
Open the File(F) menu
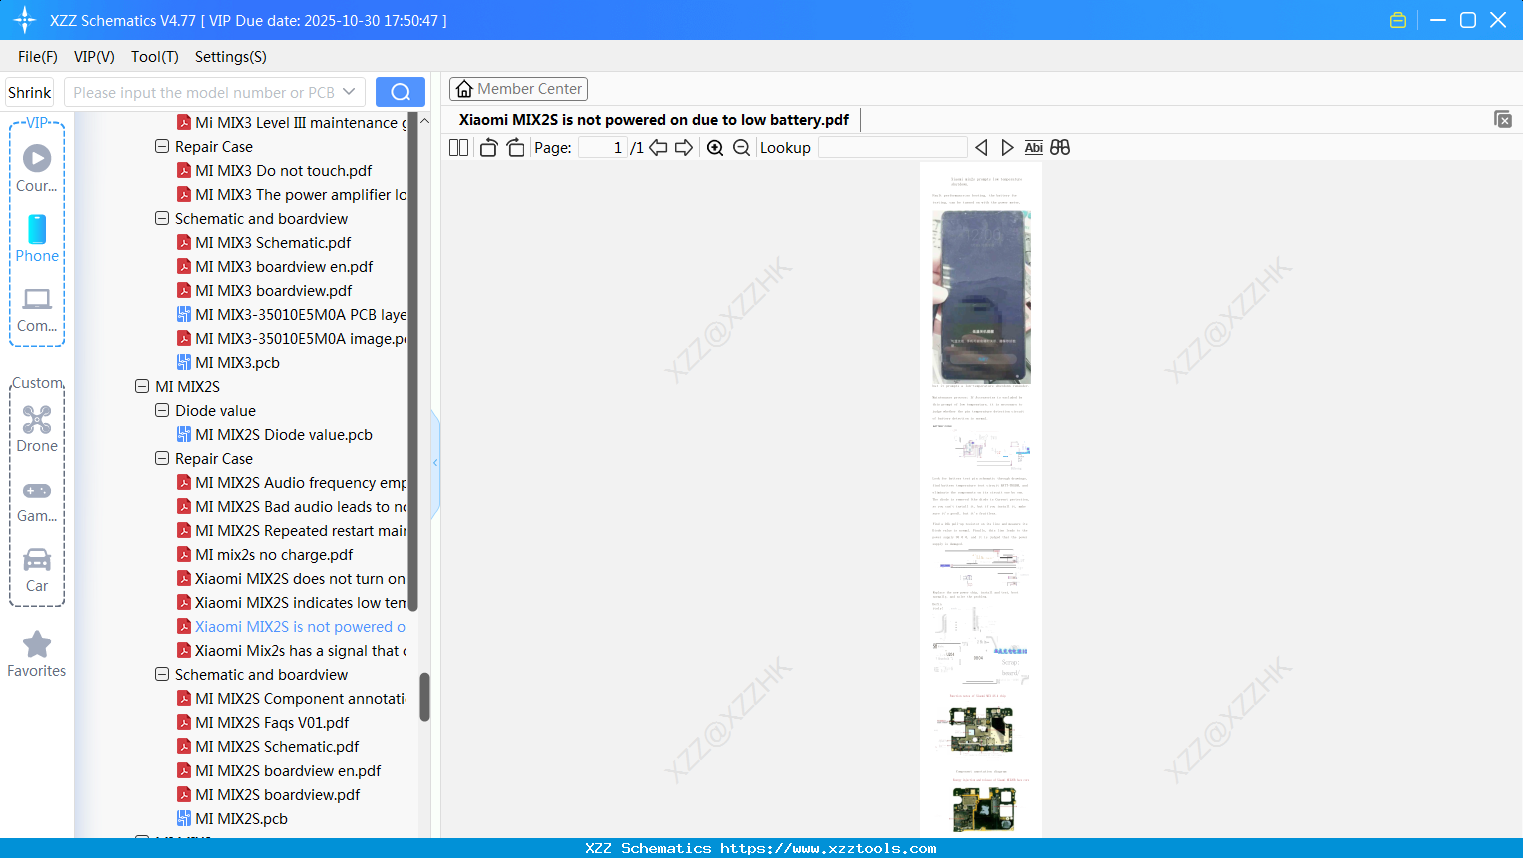[x=38, y=57]
